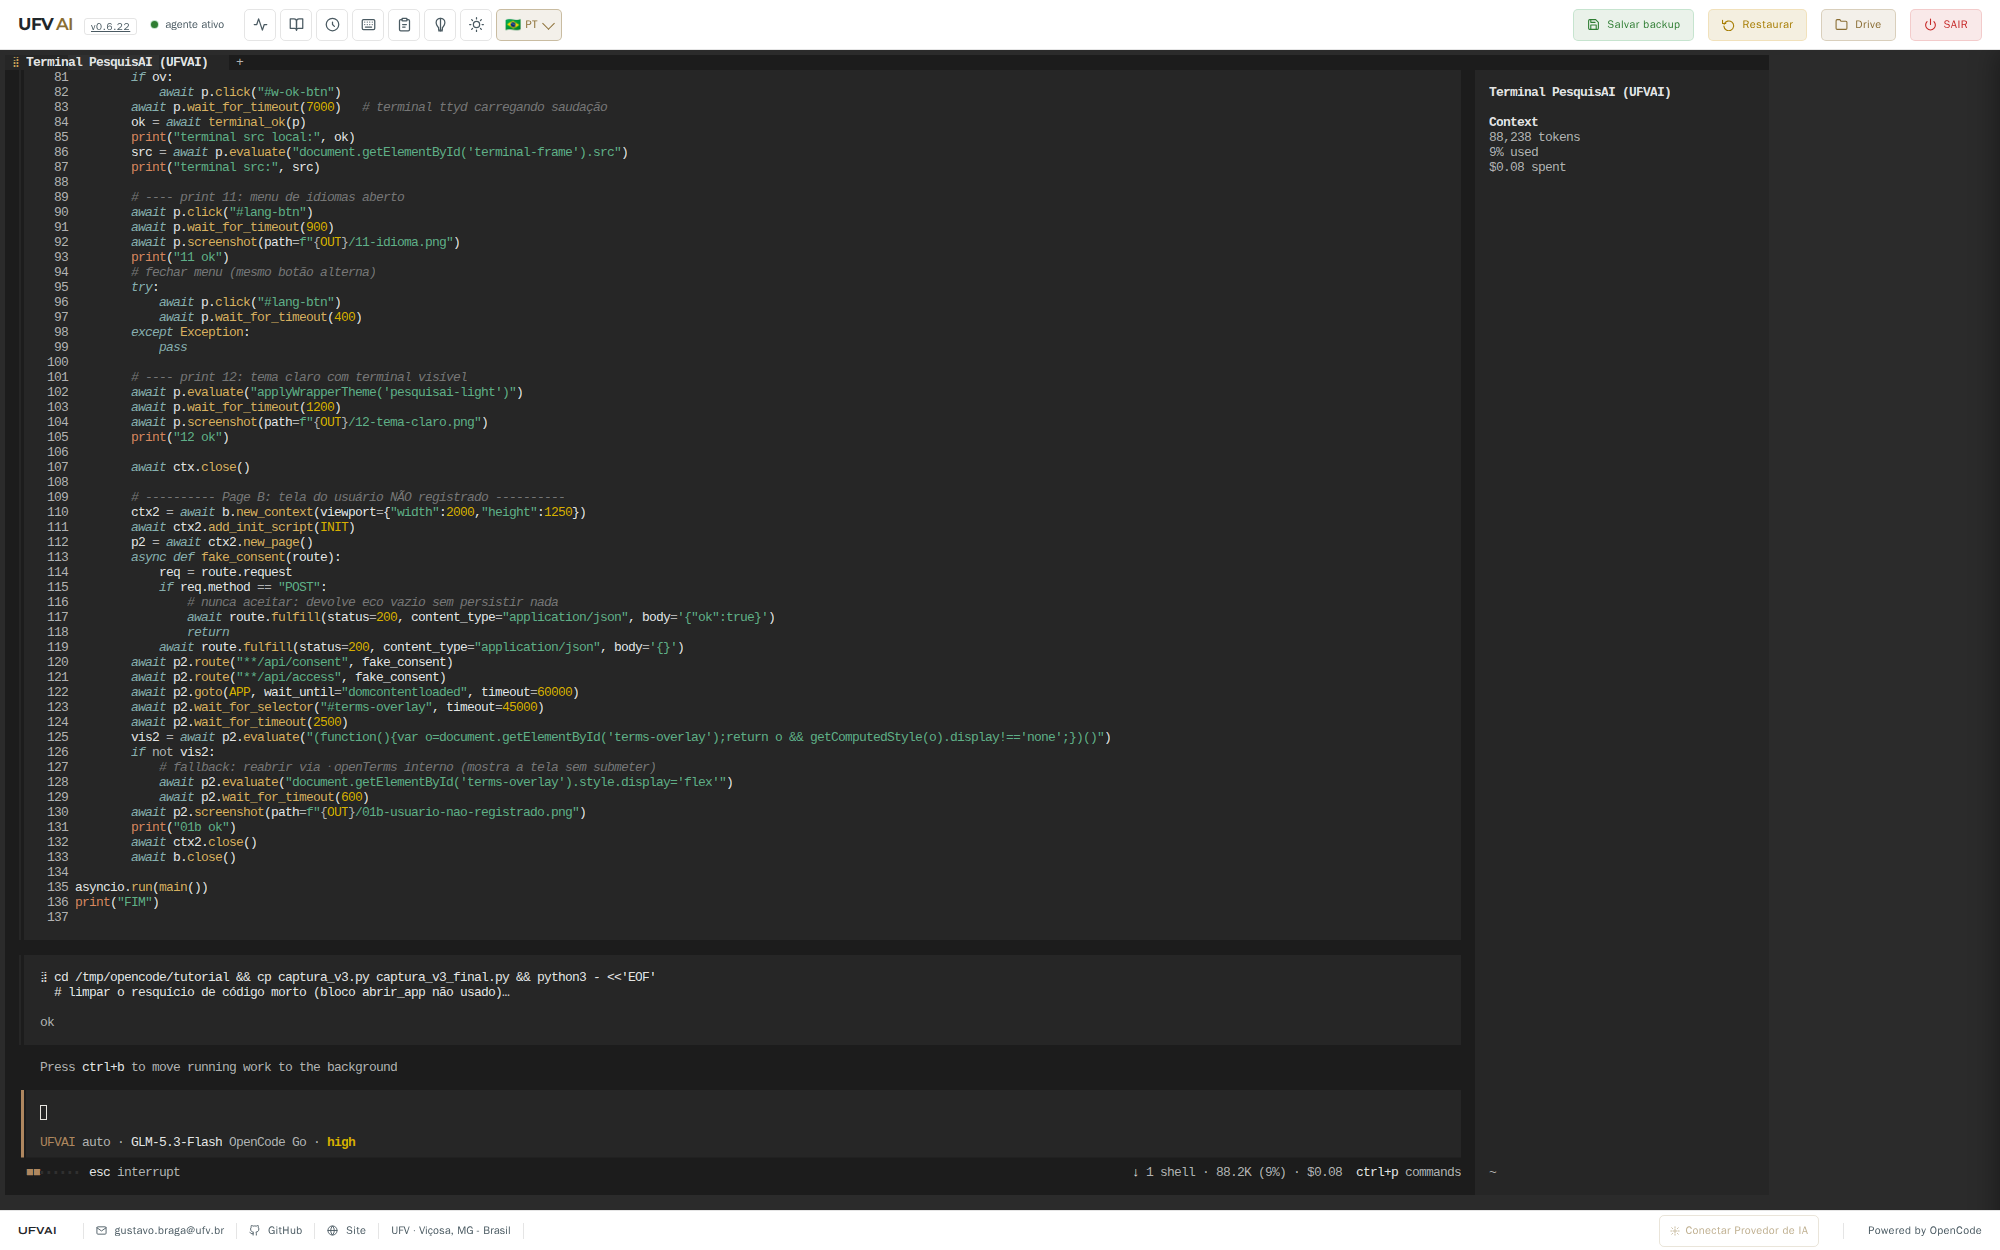2000x1250 pixels.
Task: Open the book documentation icon
Action: (296, 25)
